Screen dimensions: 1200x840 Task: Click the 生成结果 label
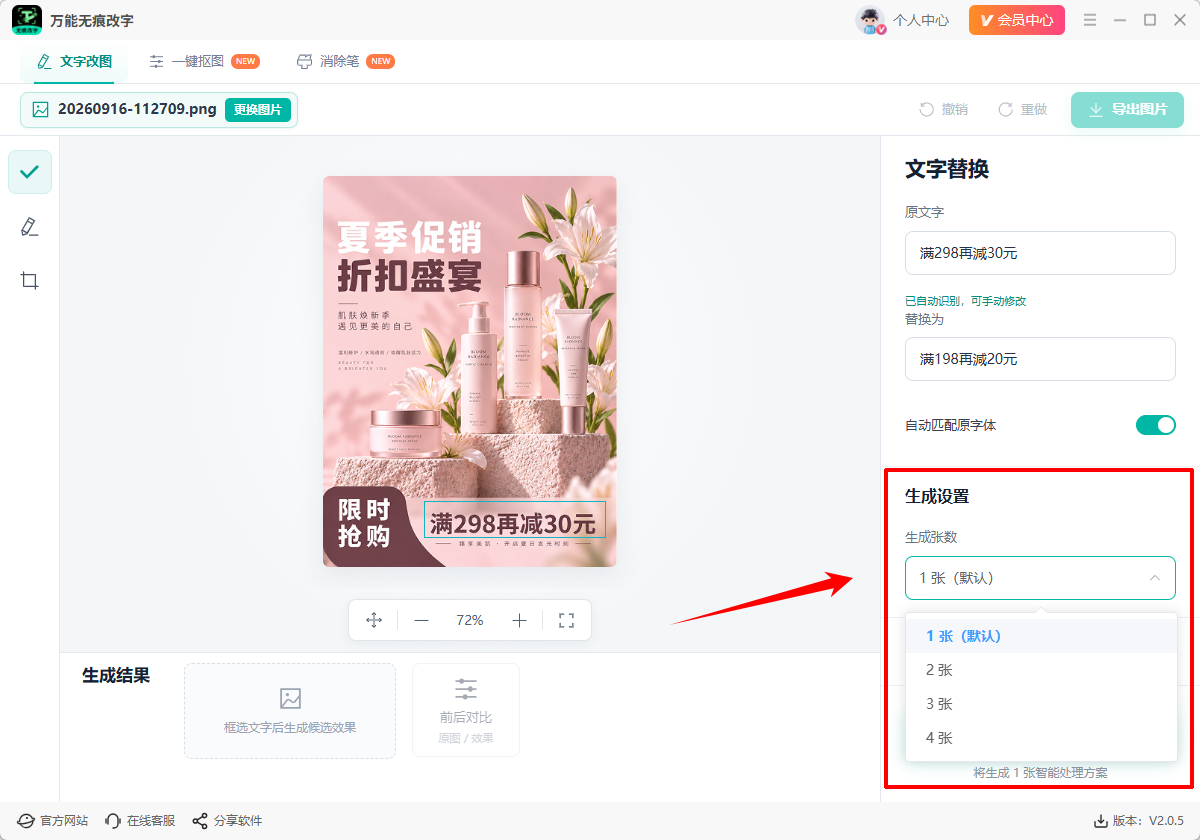(x=116, y=676)
